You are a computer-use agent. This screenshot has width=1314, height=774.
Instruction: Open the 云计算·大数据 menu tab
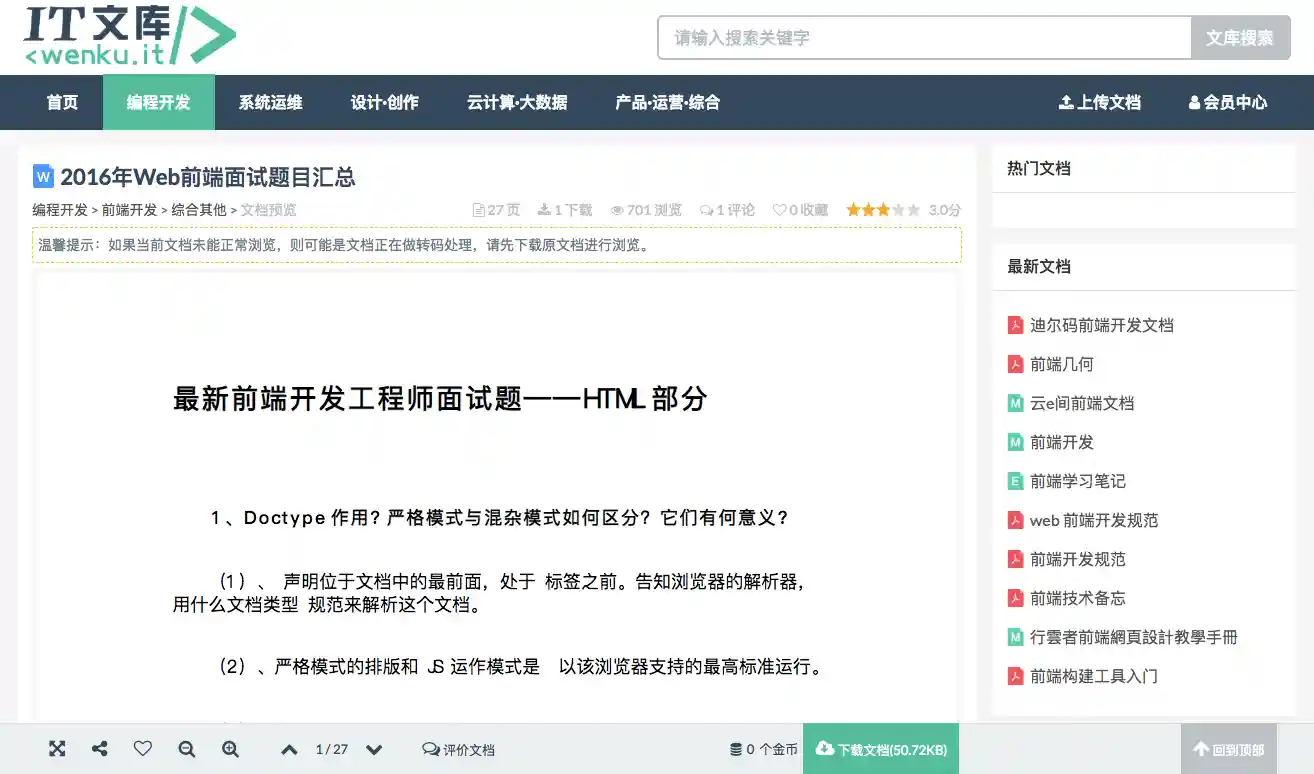point(516,102)
